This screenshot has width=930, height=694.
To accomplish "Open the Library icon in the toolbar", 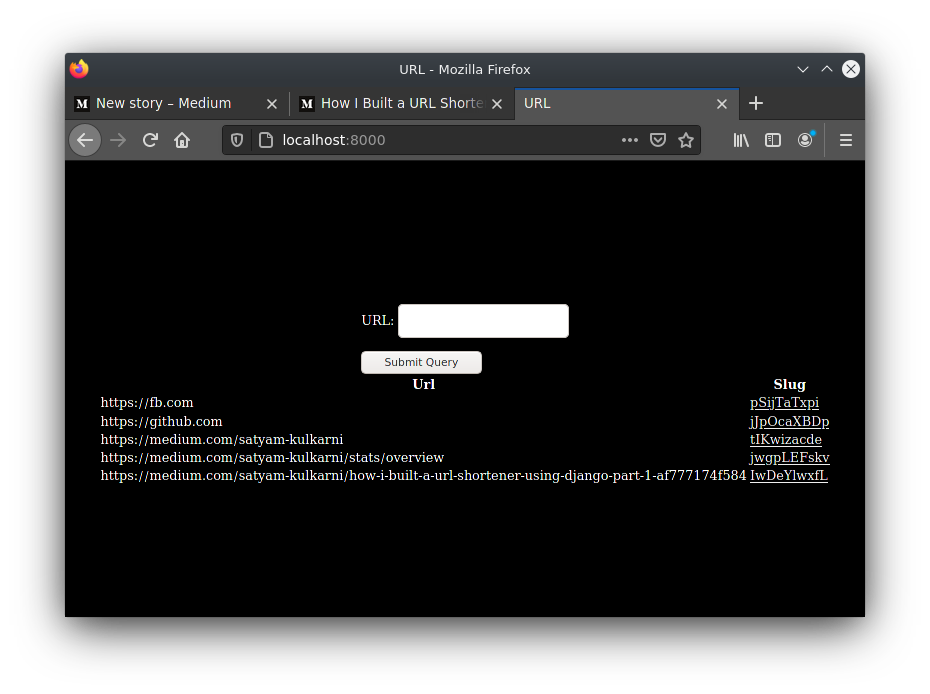I will coord(741,140).
